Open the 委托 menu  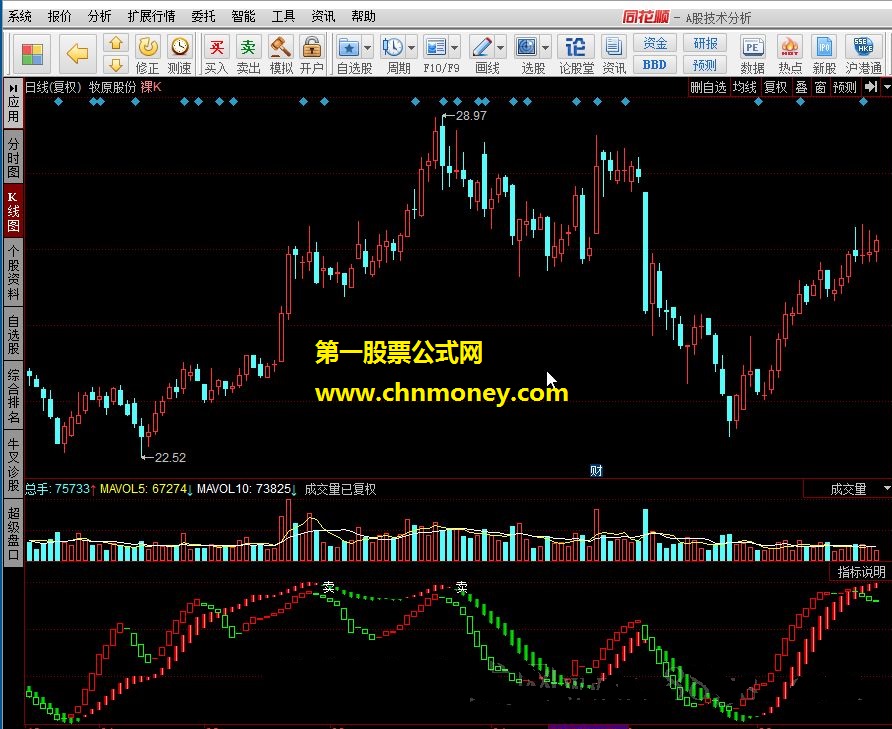[x=203, y=17]
